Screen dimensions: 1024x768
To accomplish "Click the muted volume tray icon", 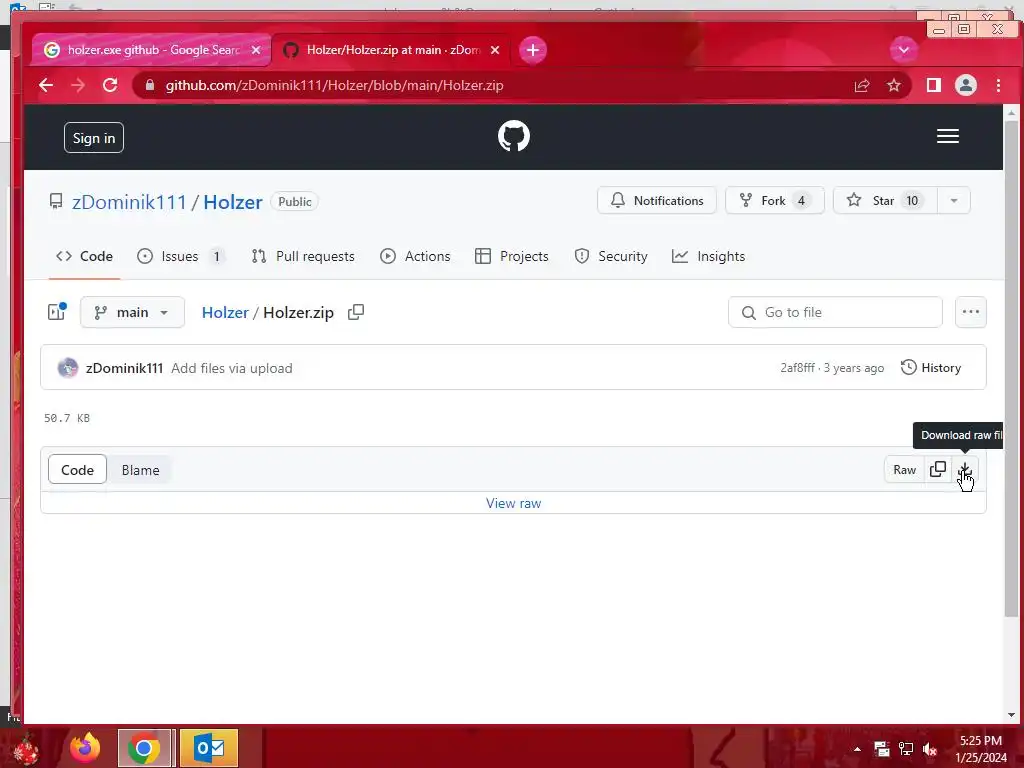I will pyautogui.click(x=930, y=749).
